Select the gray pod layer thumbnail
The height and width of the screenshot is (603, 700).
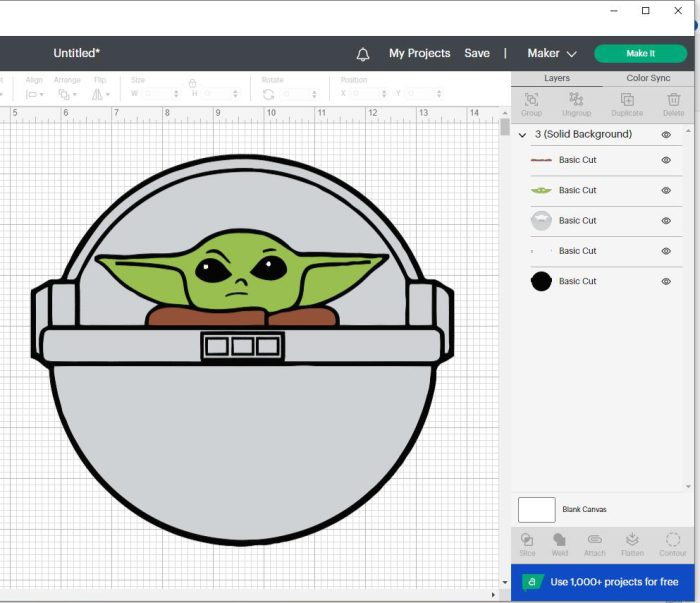click(541, 220)
